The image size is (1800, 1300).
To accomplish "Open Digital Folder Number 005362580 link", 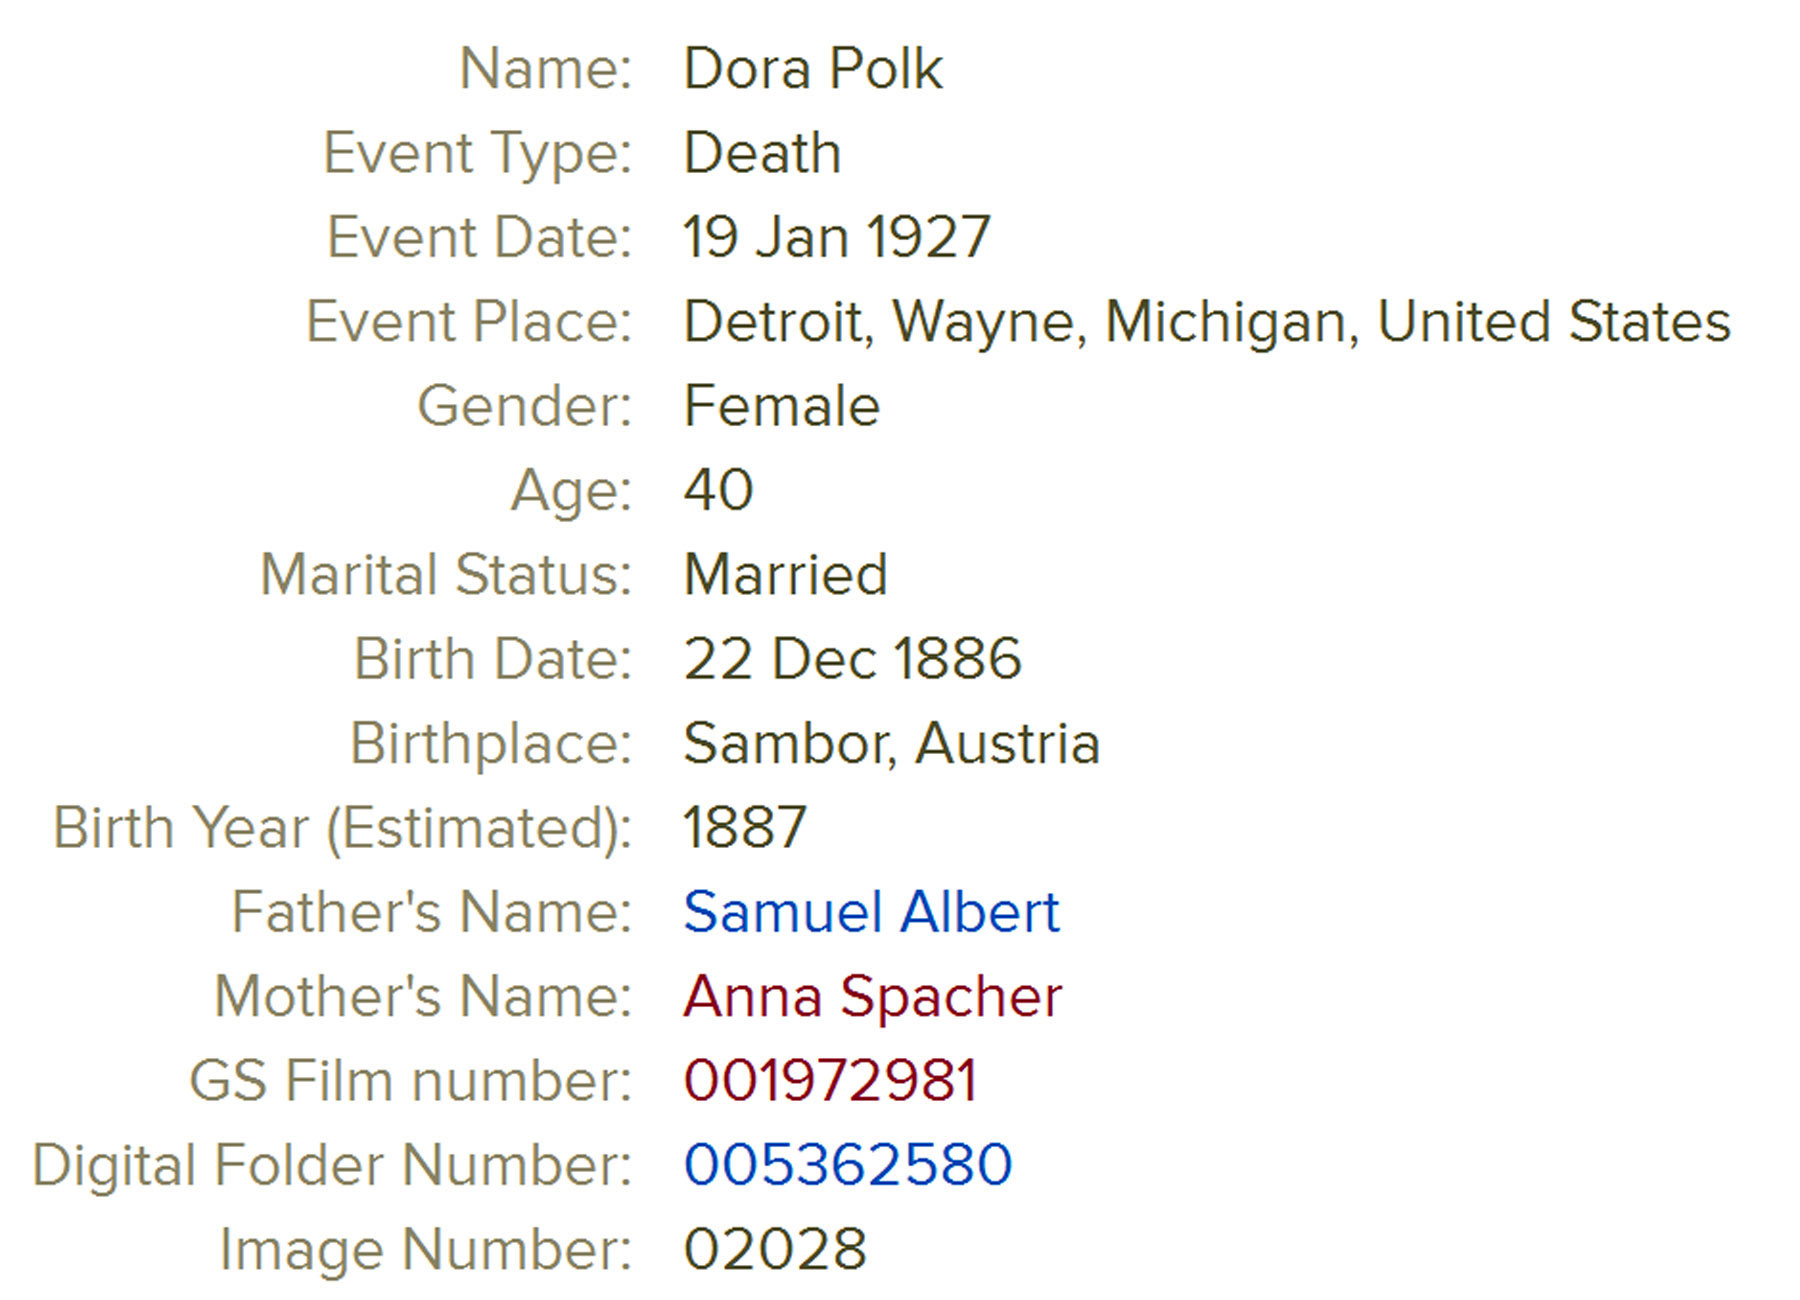I will pos(848,1165).
